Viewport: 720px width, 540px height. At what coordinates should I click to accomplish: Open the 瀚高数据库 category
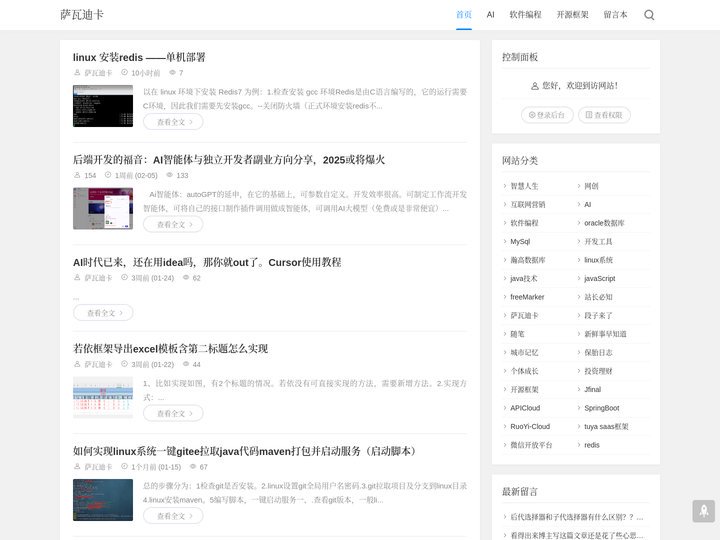[528, 260]
